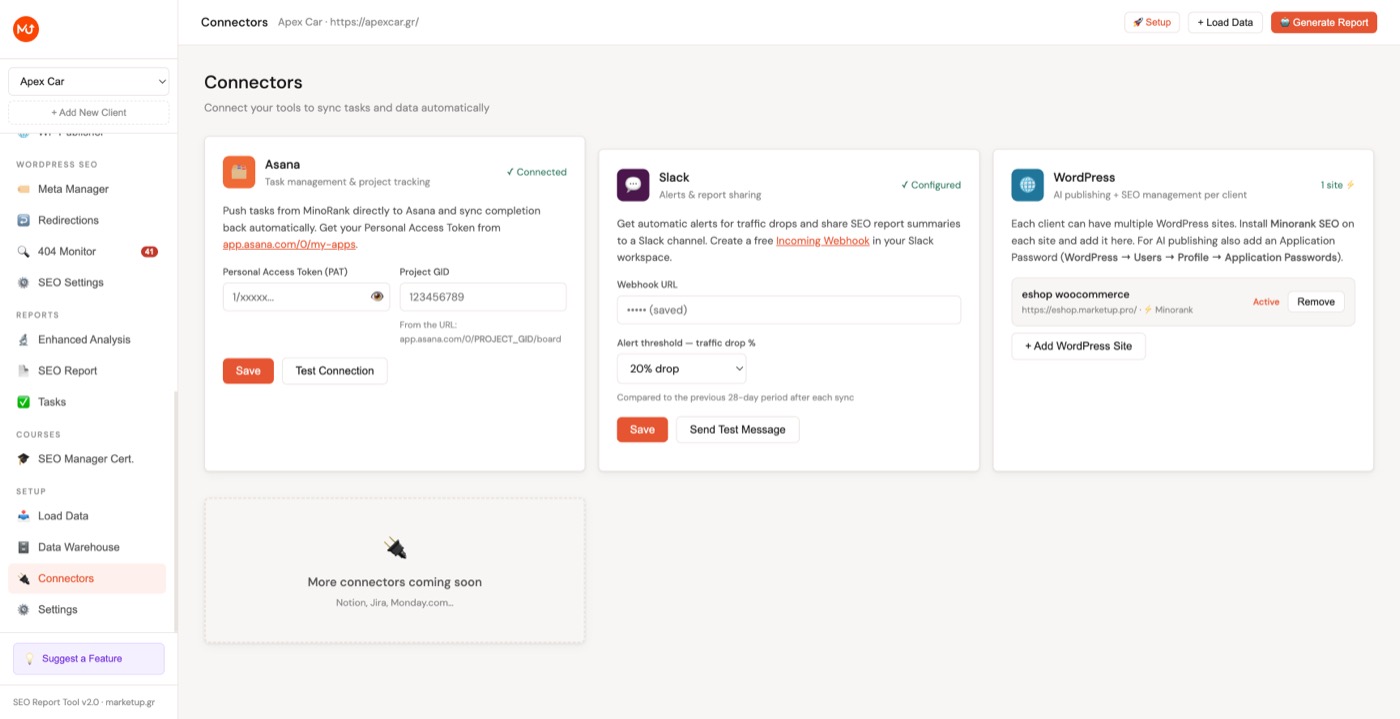
Task: Click the plug icon in coming-soon card
Action: pos(395,548)
